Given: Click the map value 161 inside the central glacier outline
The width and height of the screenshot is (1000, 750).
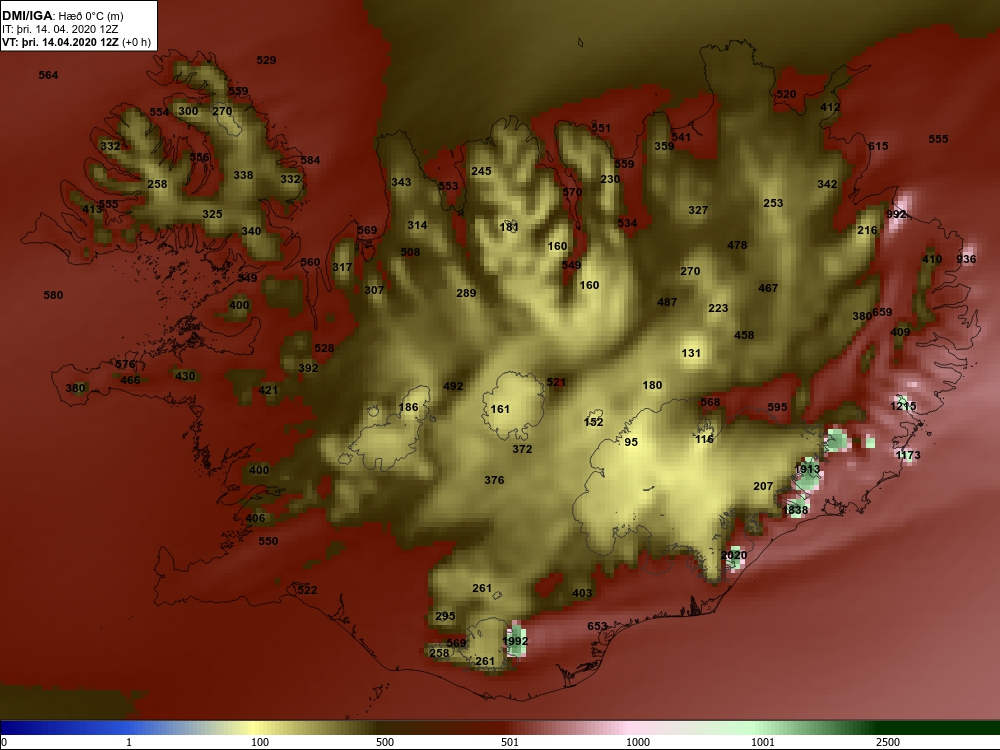Looking at the screenshot, I should point(501,409).
